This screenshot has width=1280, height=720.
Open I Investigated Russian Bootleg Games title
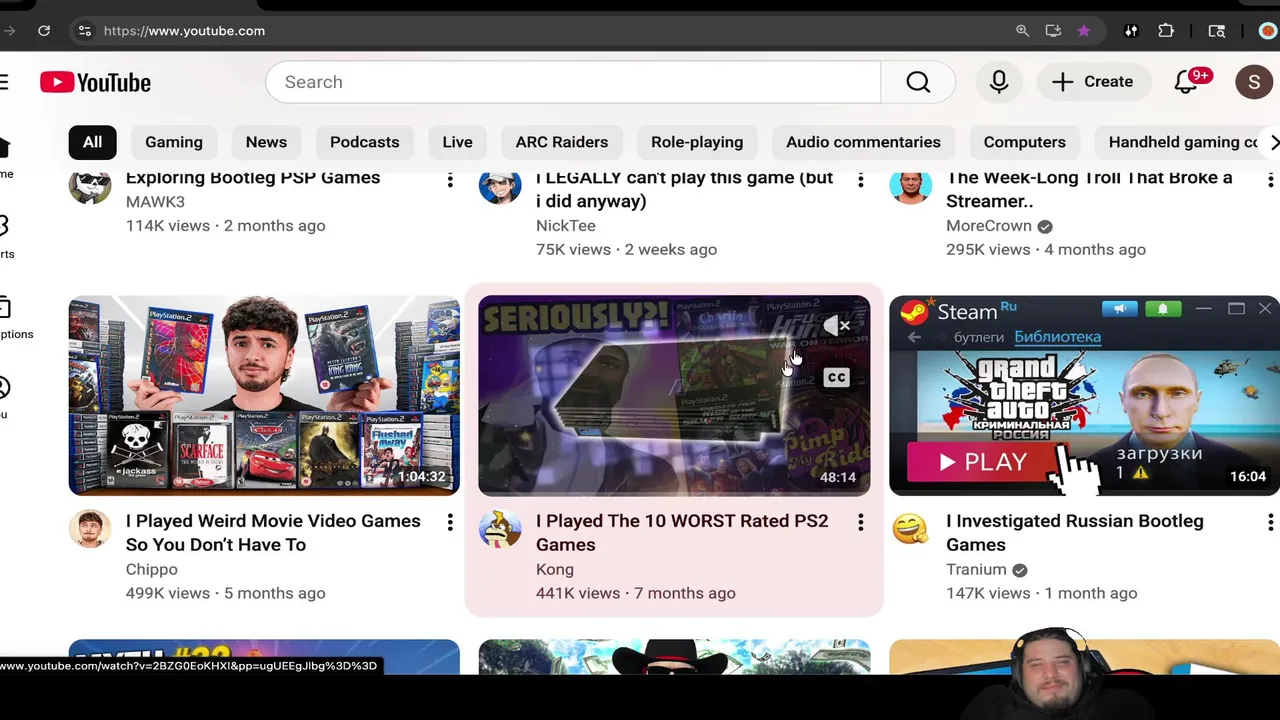coord(1075,533)
